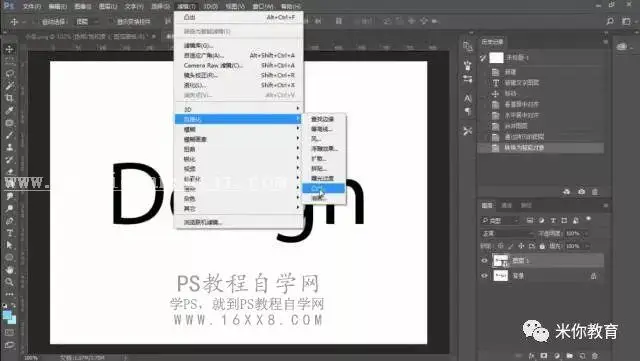640x361 pixels.
Task: Open fill 100% slider arrow
Action: tap(587, 246)
